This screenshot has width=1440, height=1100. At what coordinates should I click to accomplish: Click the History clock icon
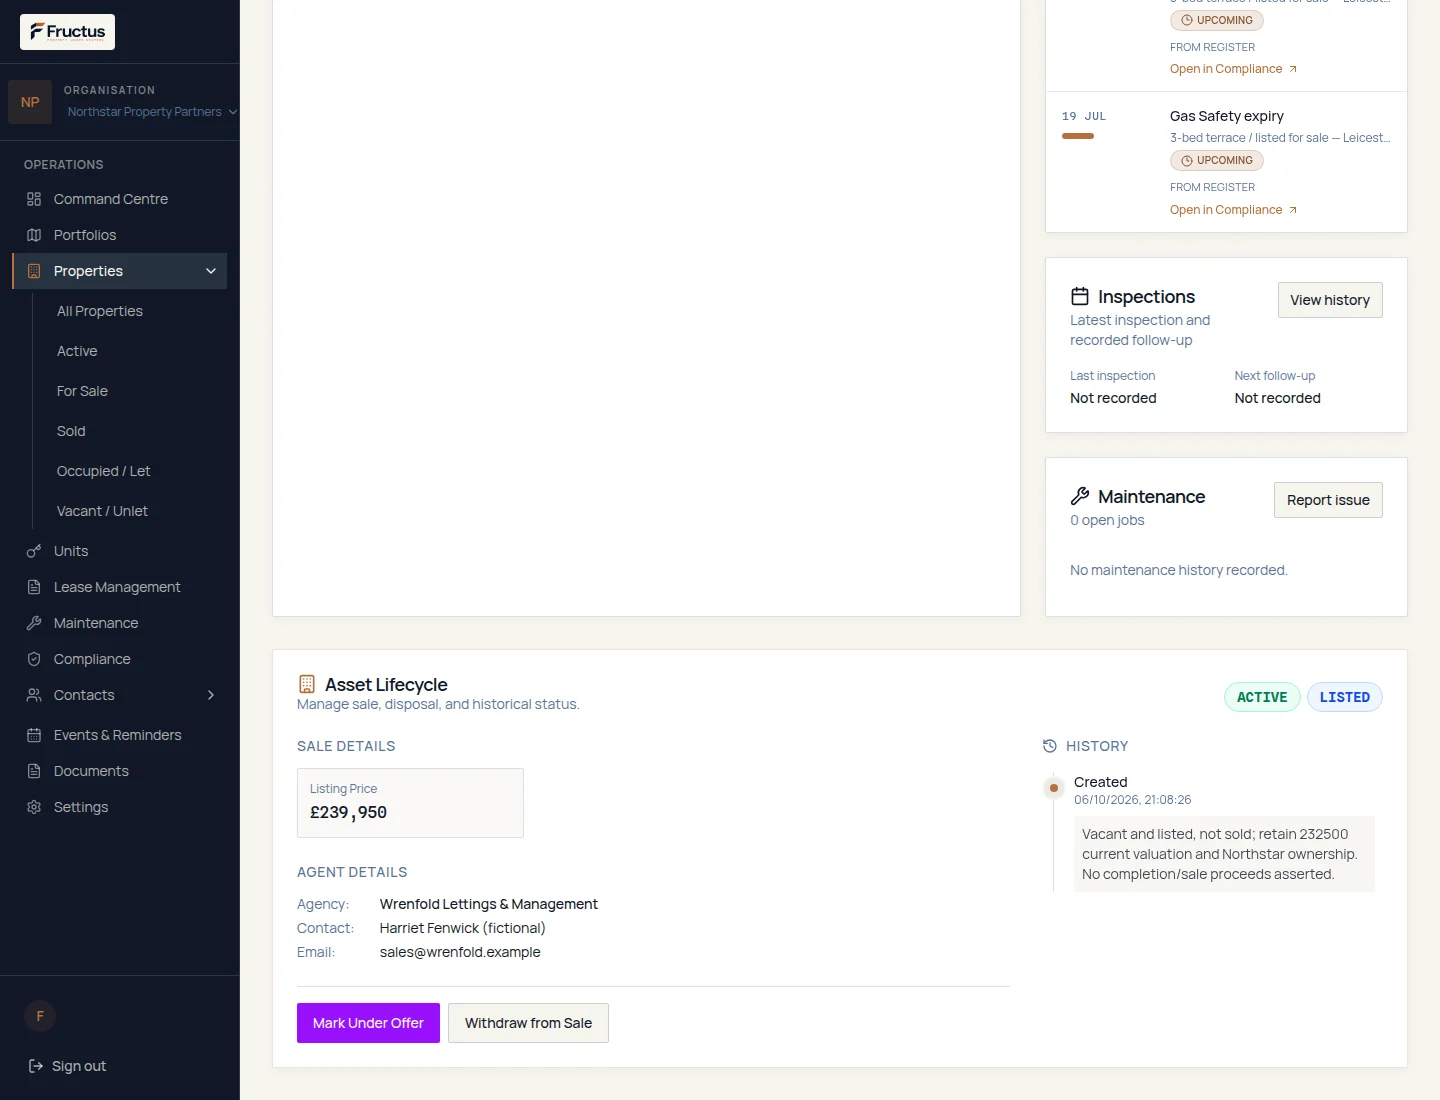[1050, 746]
